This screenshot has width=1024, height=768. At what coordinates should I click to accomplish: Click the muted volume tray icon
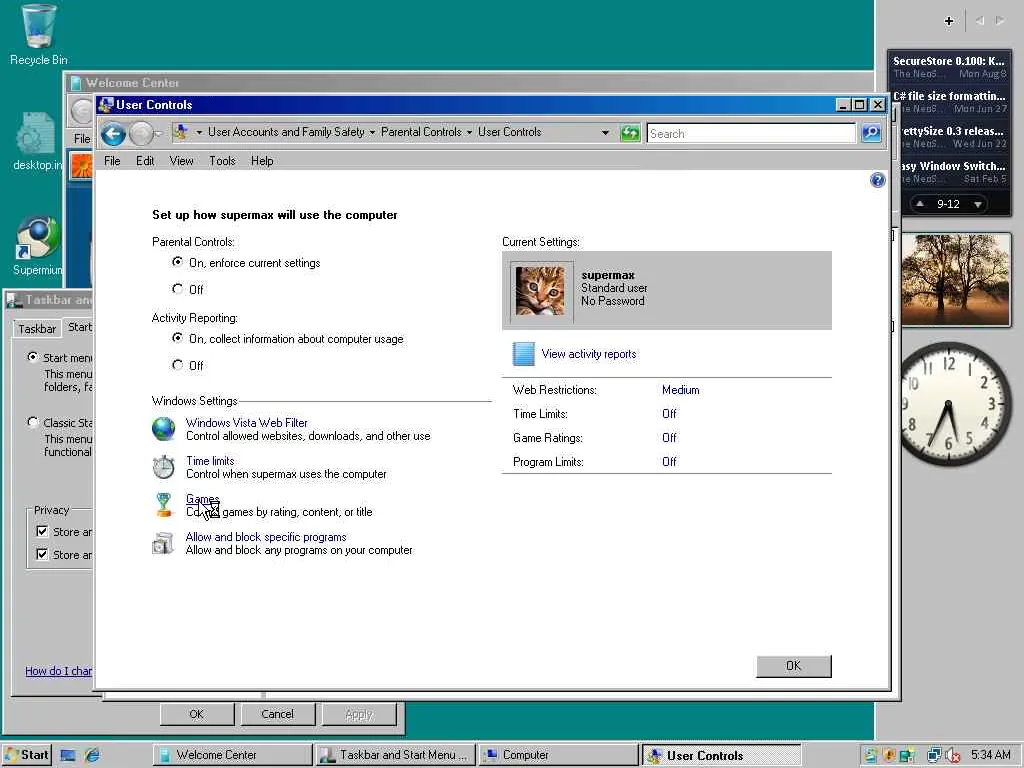point(953,756)
